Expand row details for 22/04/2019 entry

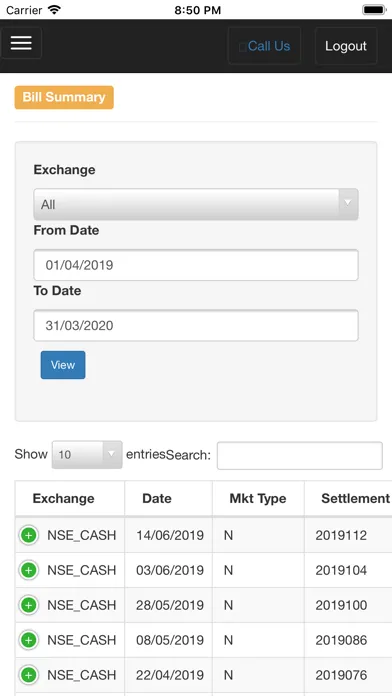click(x=29, y=675)
